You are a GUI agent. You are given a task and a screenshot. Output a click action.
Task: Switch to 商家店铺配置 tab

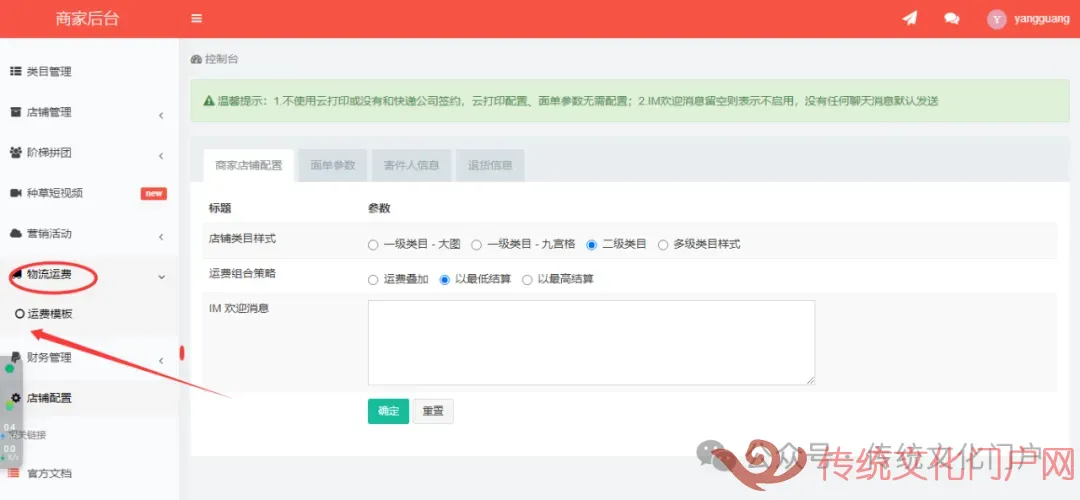249,165
